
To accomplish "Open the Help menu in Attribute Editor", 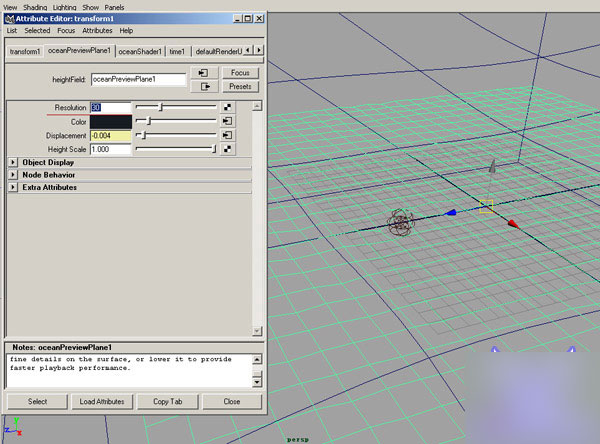I will click(126, 31).
